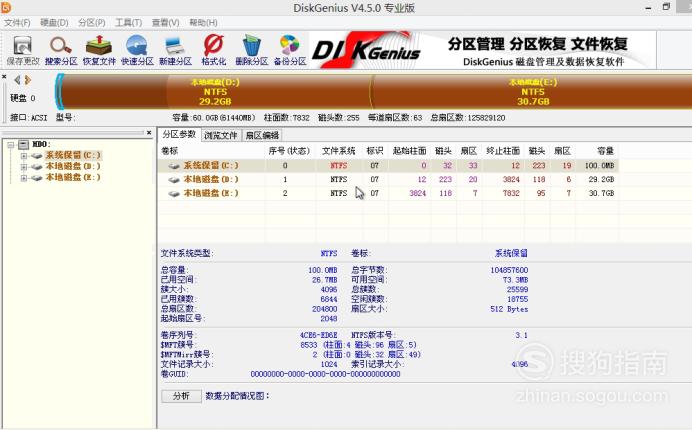Click 系统保留(C:) row in partition table
692x430 pixels.
[x=388, y=166]
